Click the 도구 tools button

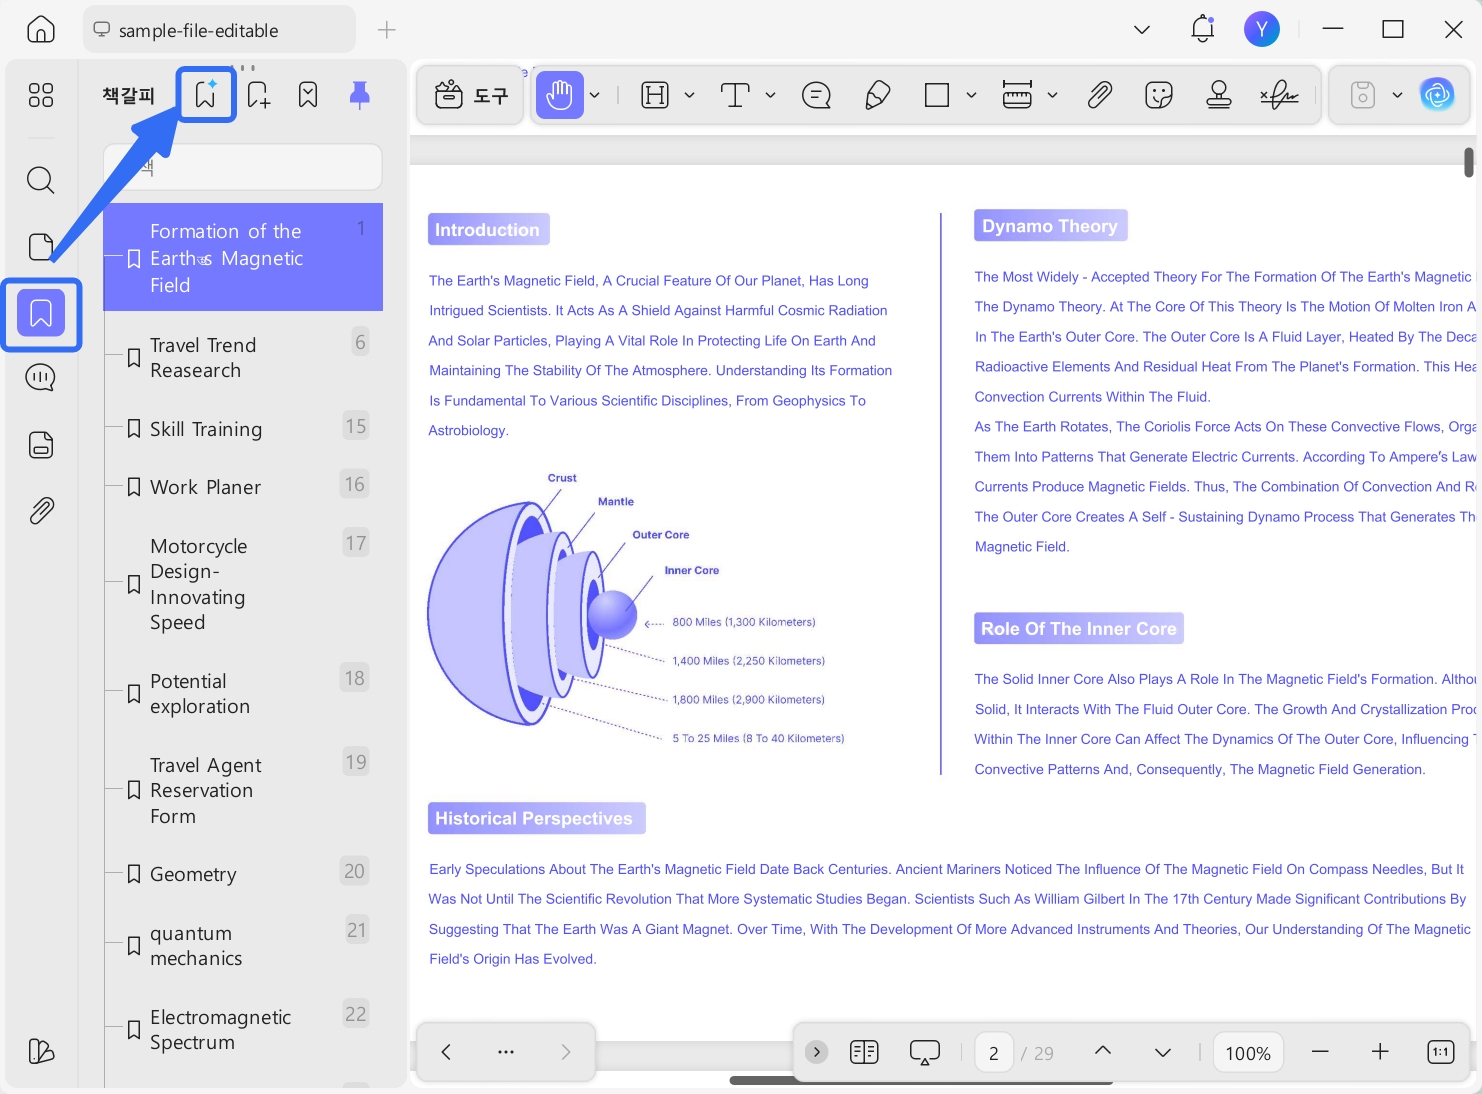pos(471,95)
